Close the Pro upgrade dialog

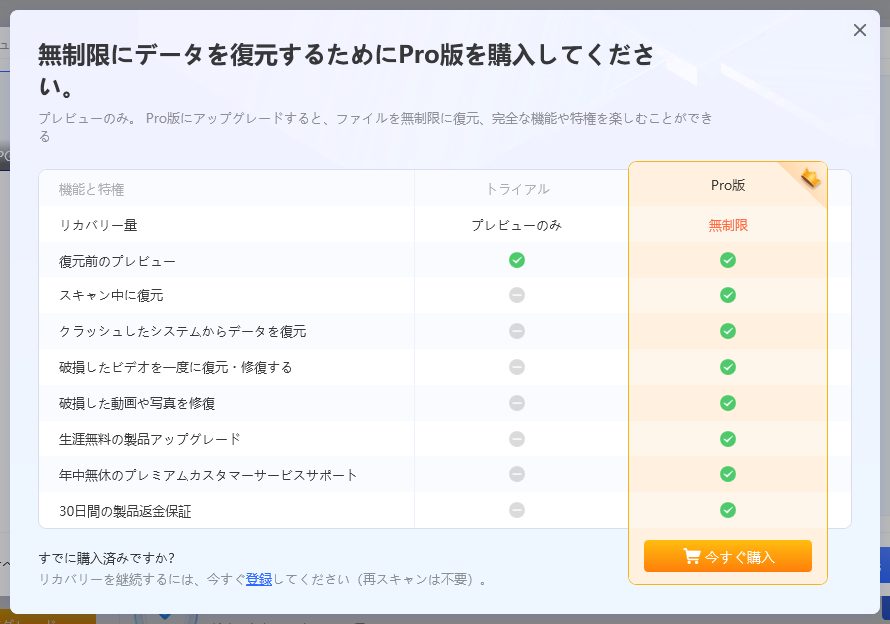click(x=859, y=30)
